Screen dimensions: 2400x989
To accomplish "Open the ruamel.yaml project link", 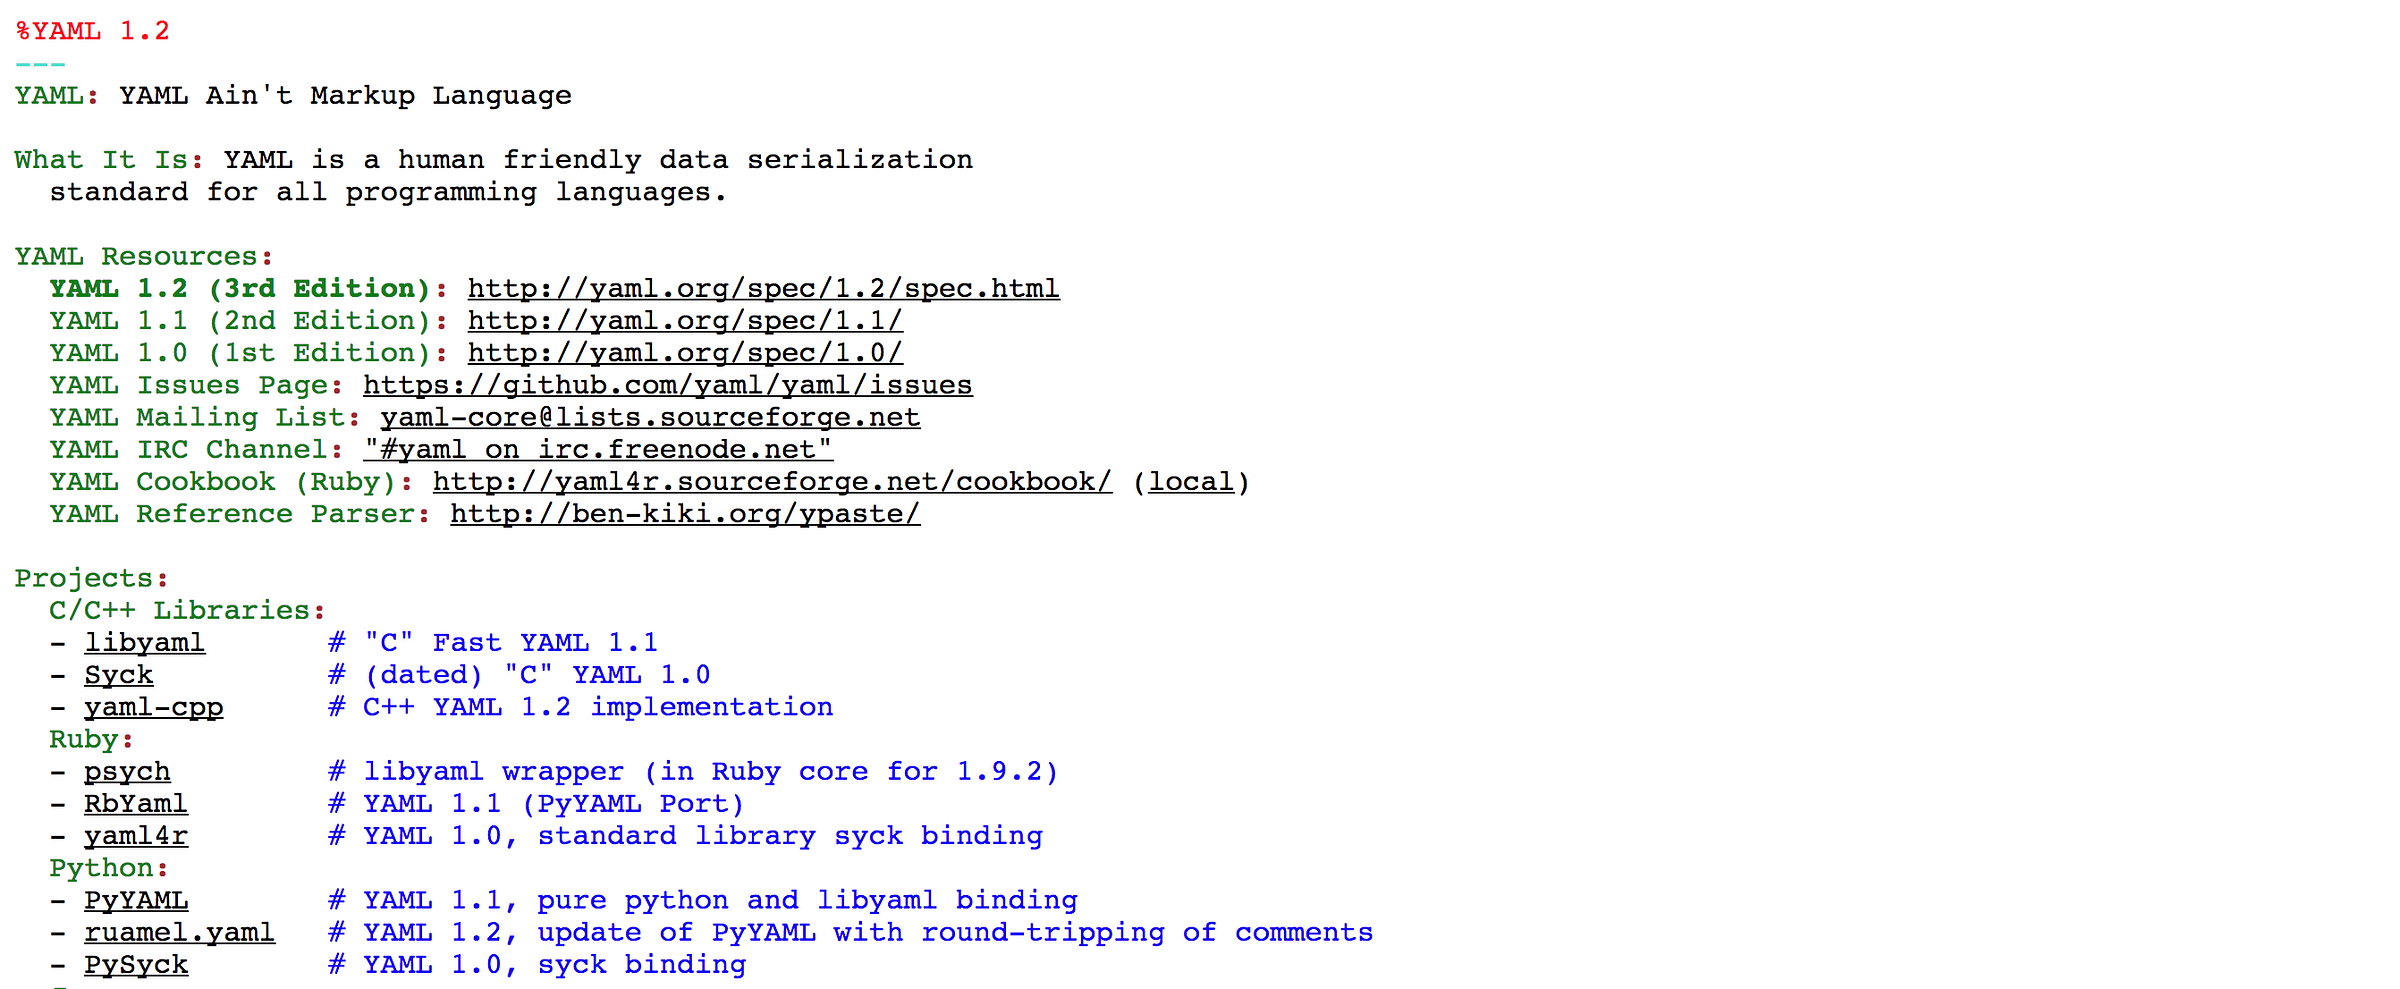I will tap(179, 933).
